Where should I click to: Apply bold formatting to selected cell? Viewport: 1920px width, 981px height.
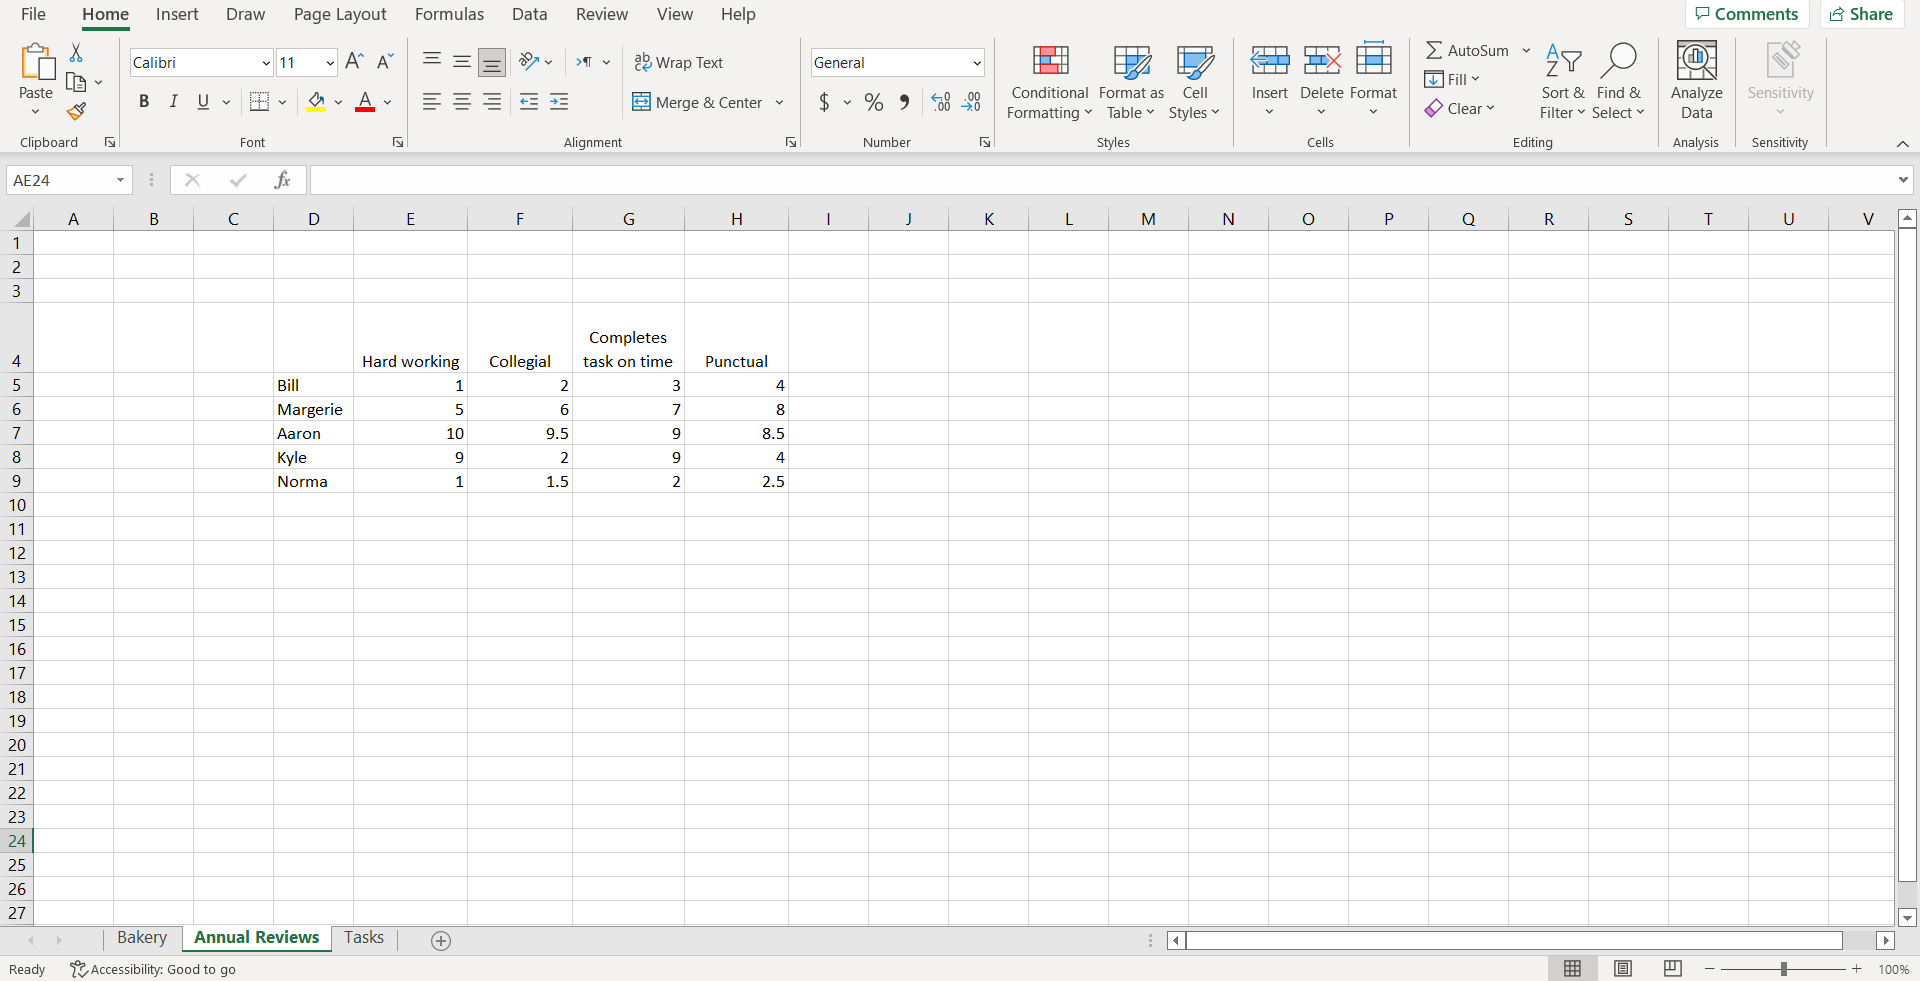point(144,101)
